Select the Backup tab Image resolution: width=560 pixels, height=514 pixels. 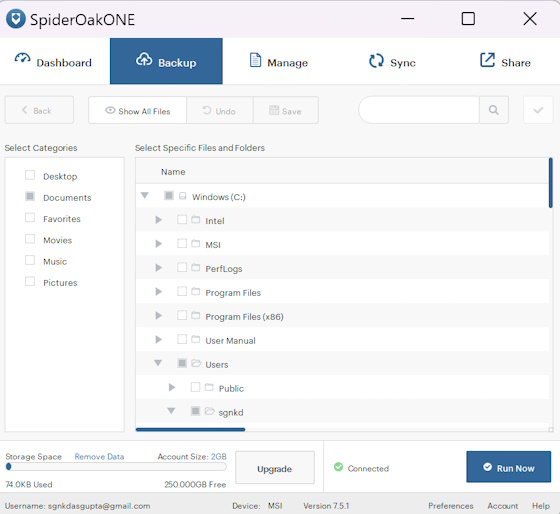coord(166,61)
